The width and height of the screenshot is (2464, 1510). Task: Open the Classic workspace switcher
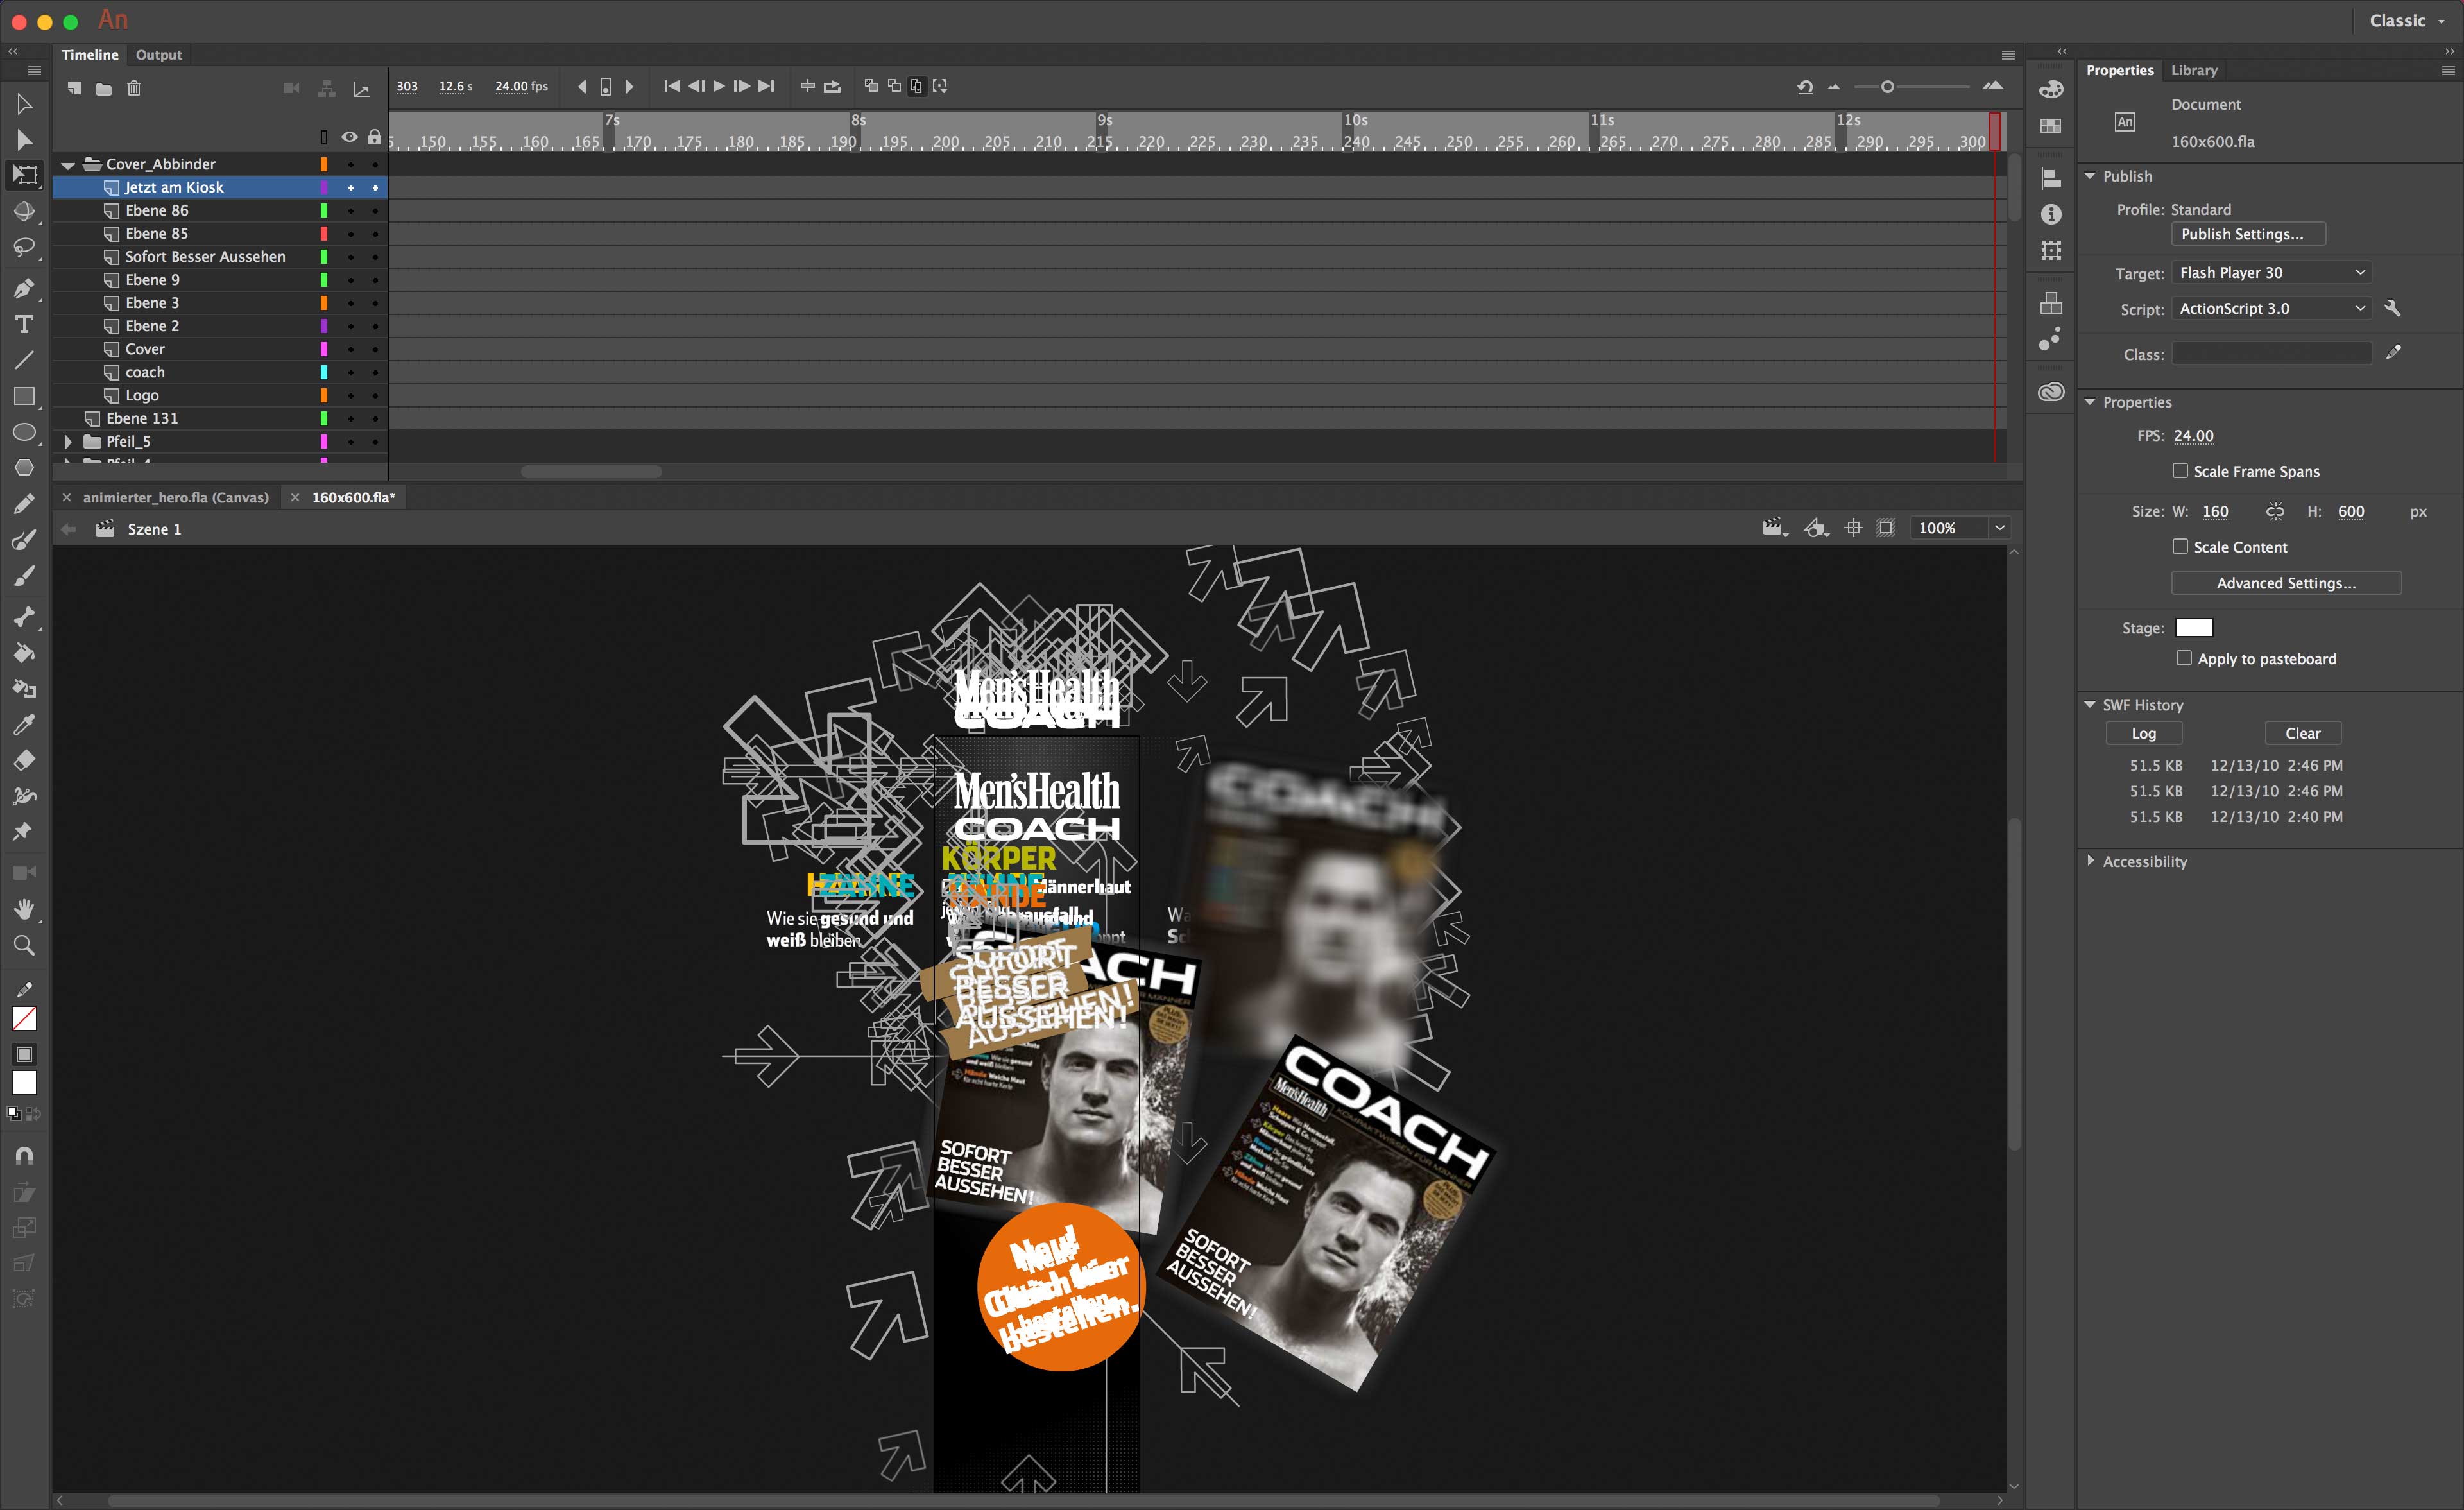point(2408,21)
